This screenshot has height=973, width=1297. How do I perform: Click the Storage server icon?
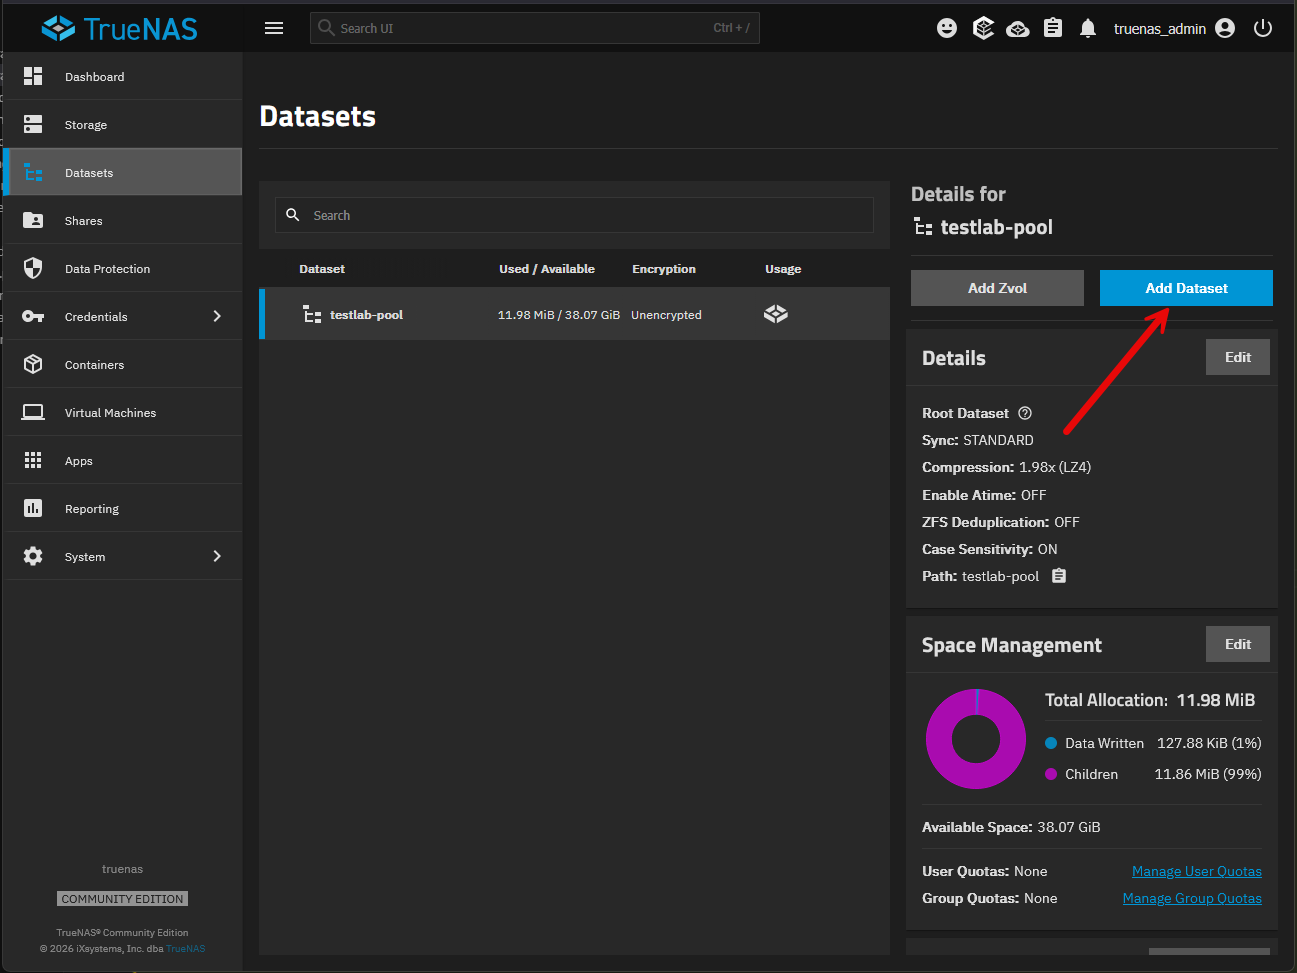[x=33, y=124]
